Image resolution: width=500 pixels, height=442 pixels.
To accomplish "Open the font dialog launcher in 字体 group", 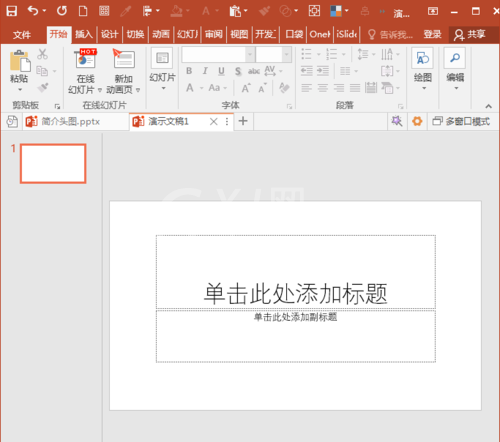I will click(x=289, y=106).
